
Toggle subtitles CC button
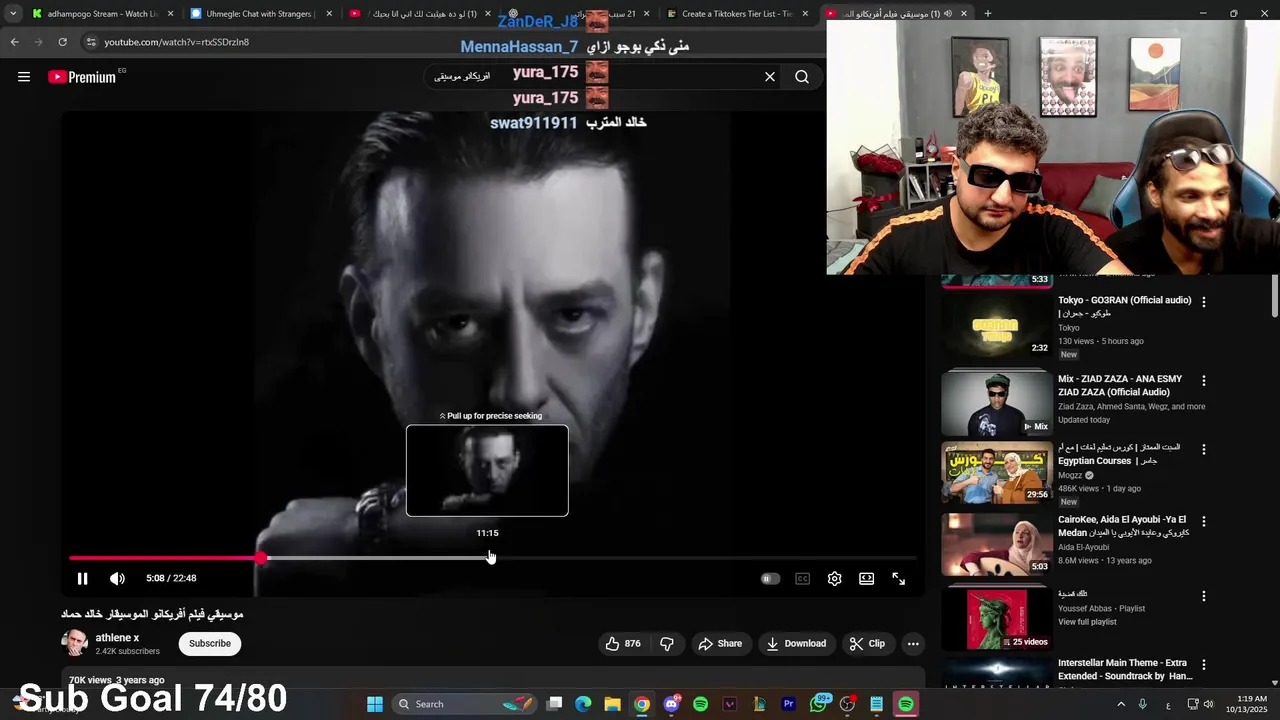click(x=802, y=578)
